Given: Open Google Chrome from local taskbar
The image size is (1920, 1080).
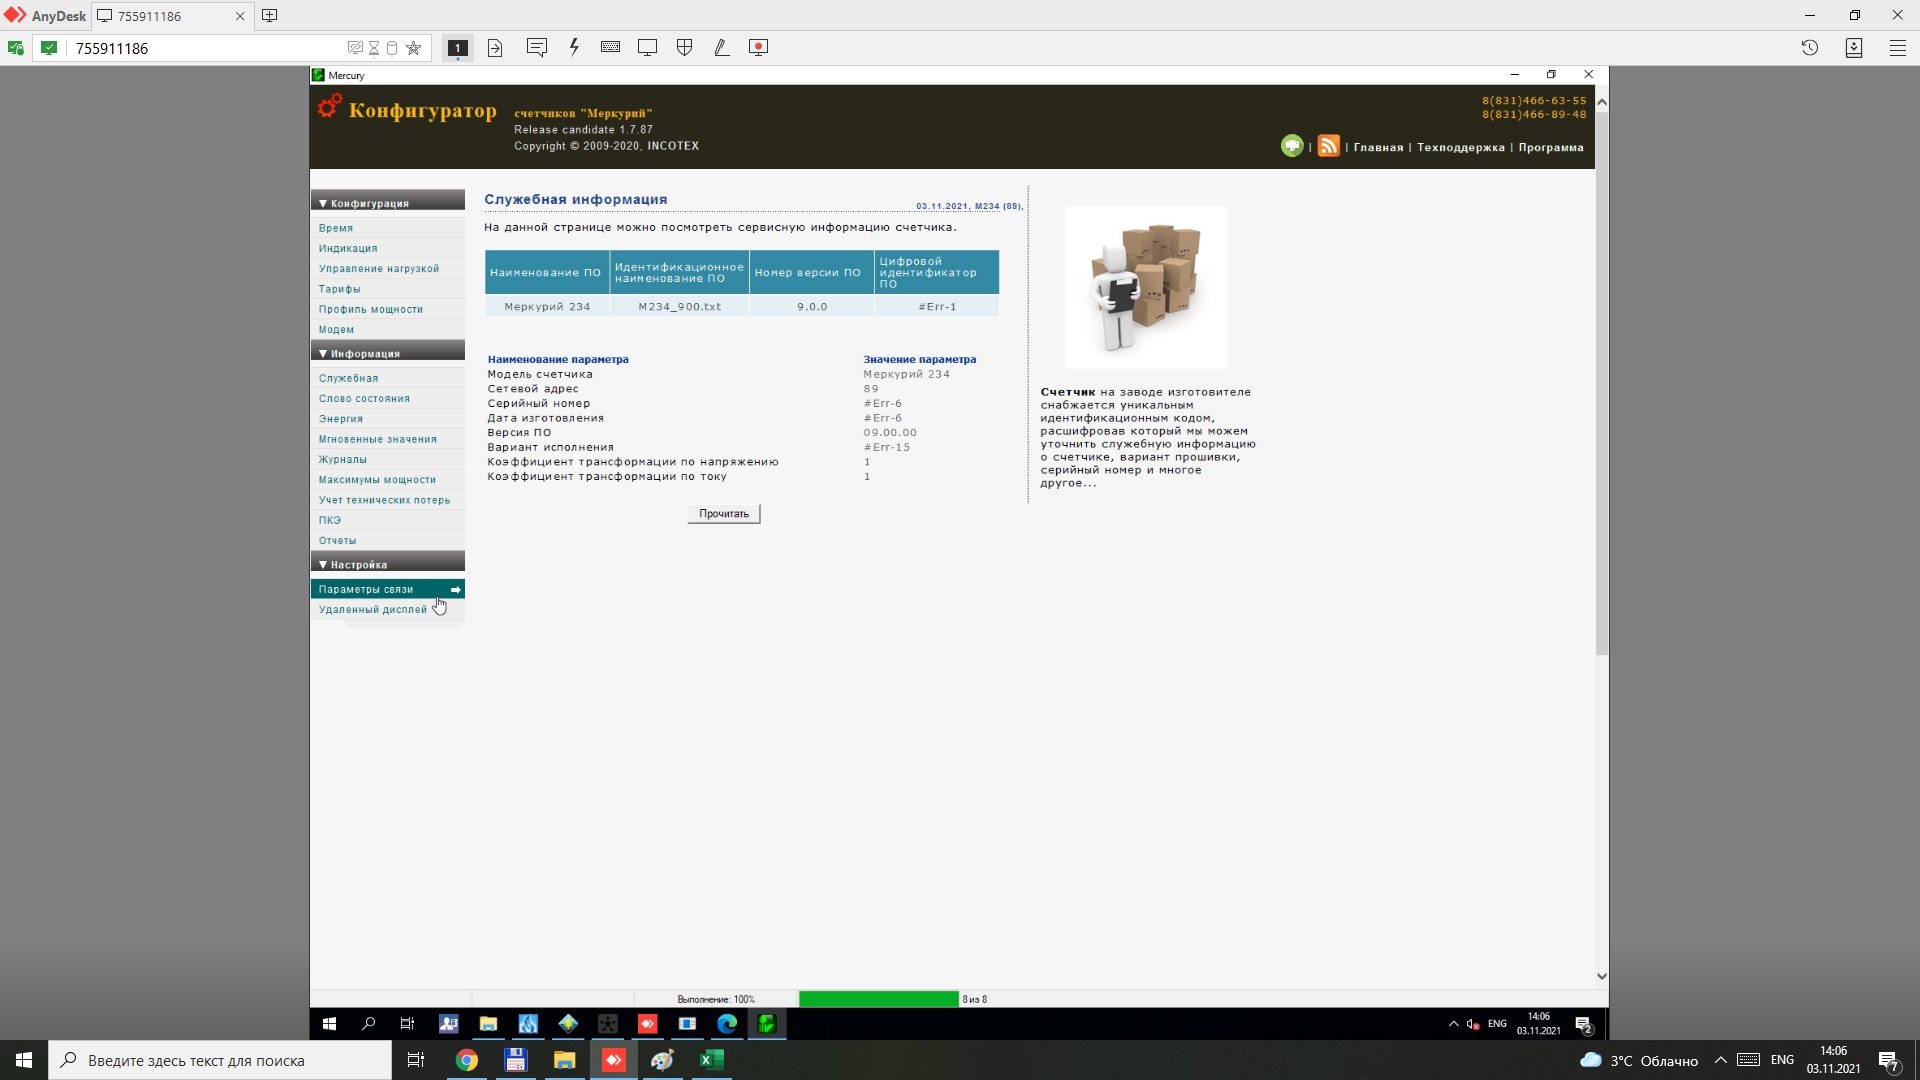Looking at the screenshot, I should click(467, 1060).
